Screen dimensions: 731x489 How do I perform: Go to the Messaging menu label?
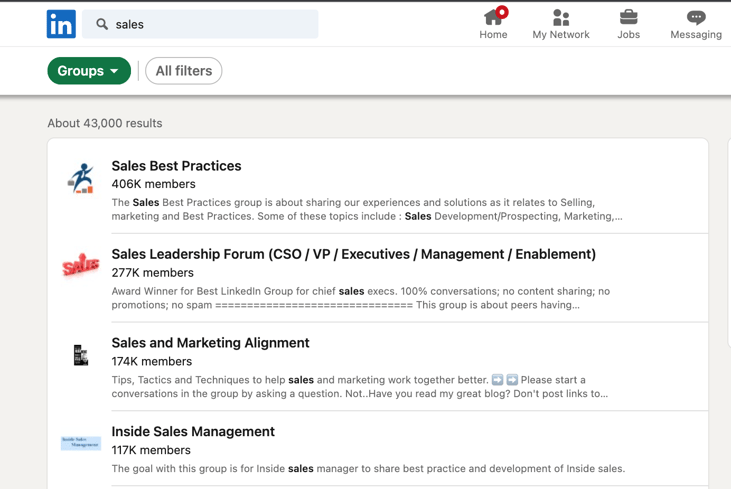click(x=696, y=34)
